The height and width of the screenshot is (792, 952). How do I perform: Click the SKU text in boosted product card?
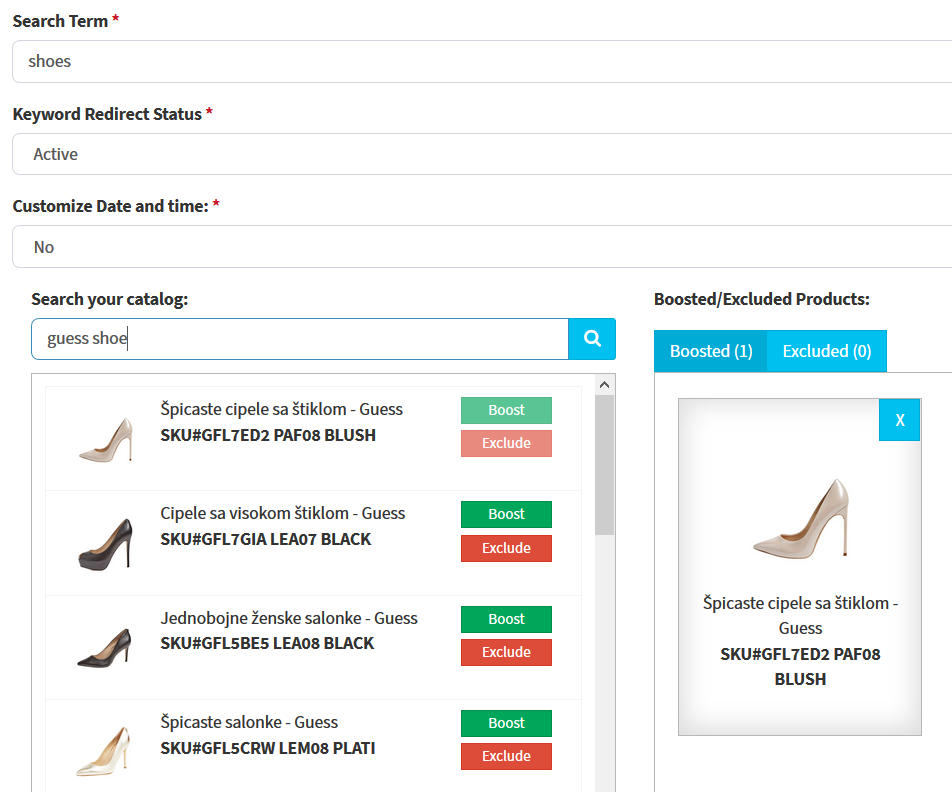click(x=800, y=666)
